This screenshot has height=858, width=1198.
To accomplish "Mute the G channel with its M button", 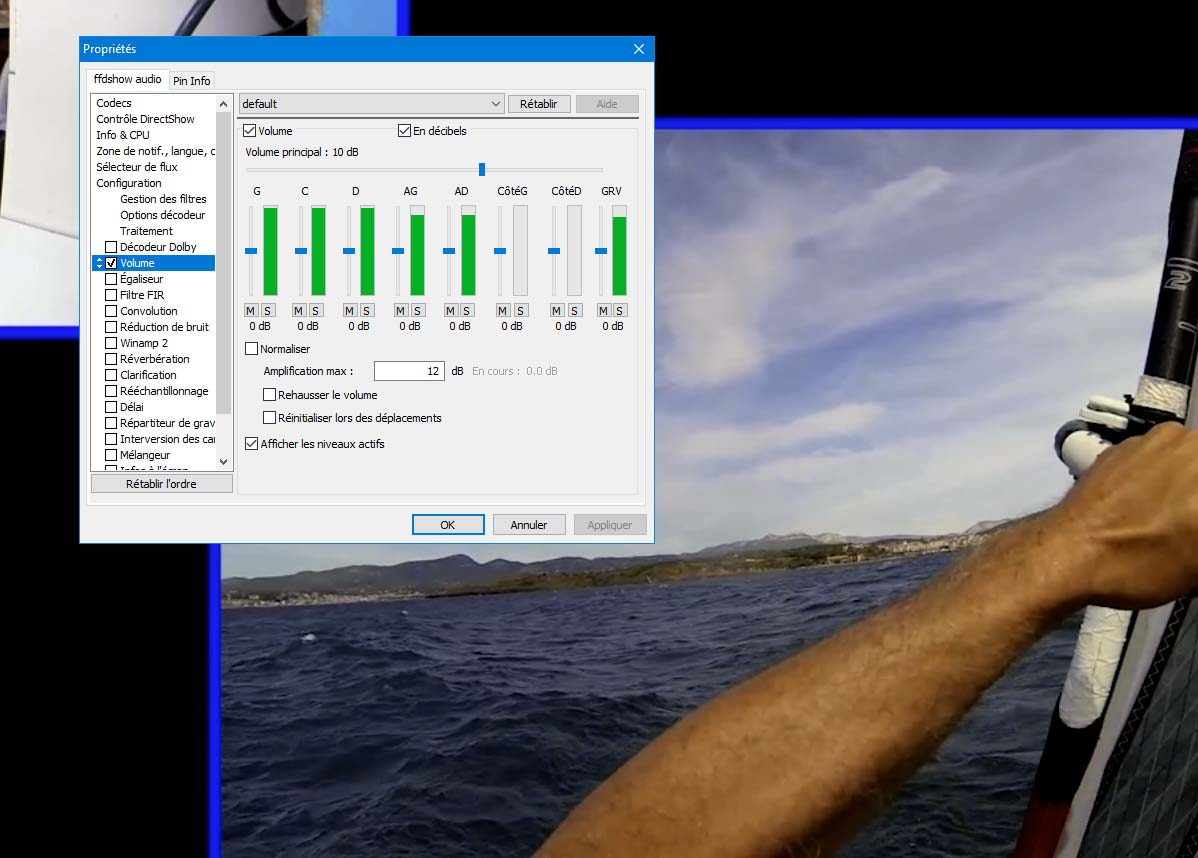I will point(251,310).
